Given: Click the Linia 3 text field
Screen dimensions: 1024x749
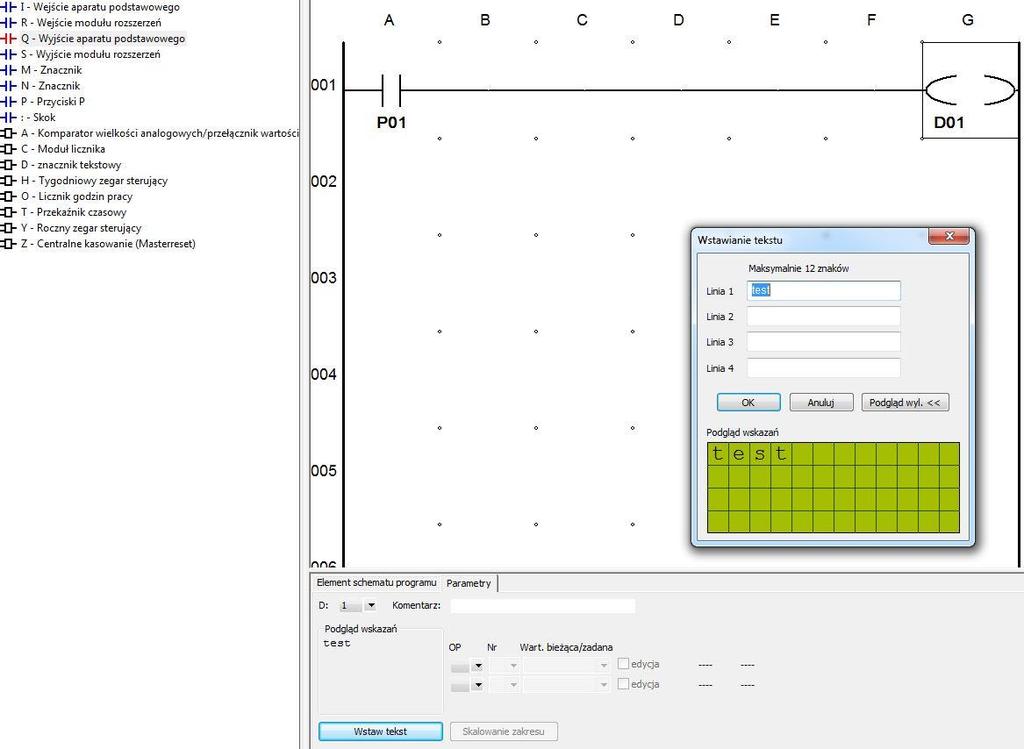Looking at the screenshot, I should click(x=824, y=342).
